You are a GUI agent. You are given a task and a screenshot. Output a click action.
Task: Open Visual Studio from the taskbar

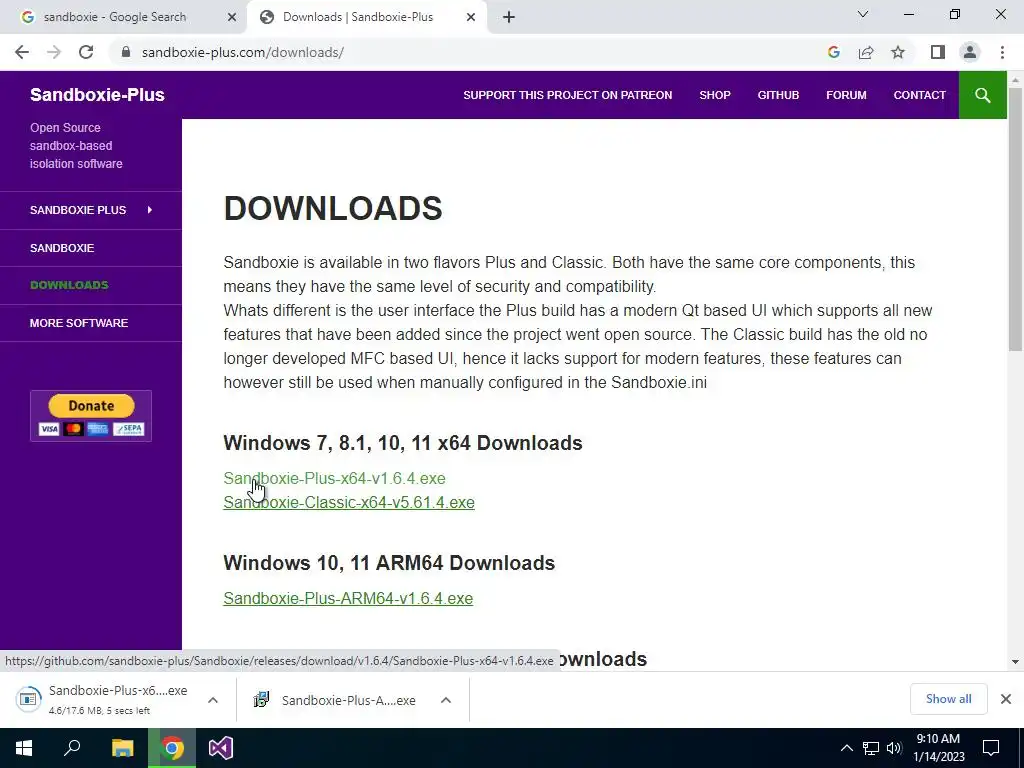[x=221, y=748]
